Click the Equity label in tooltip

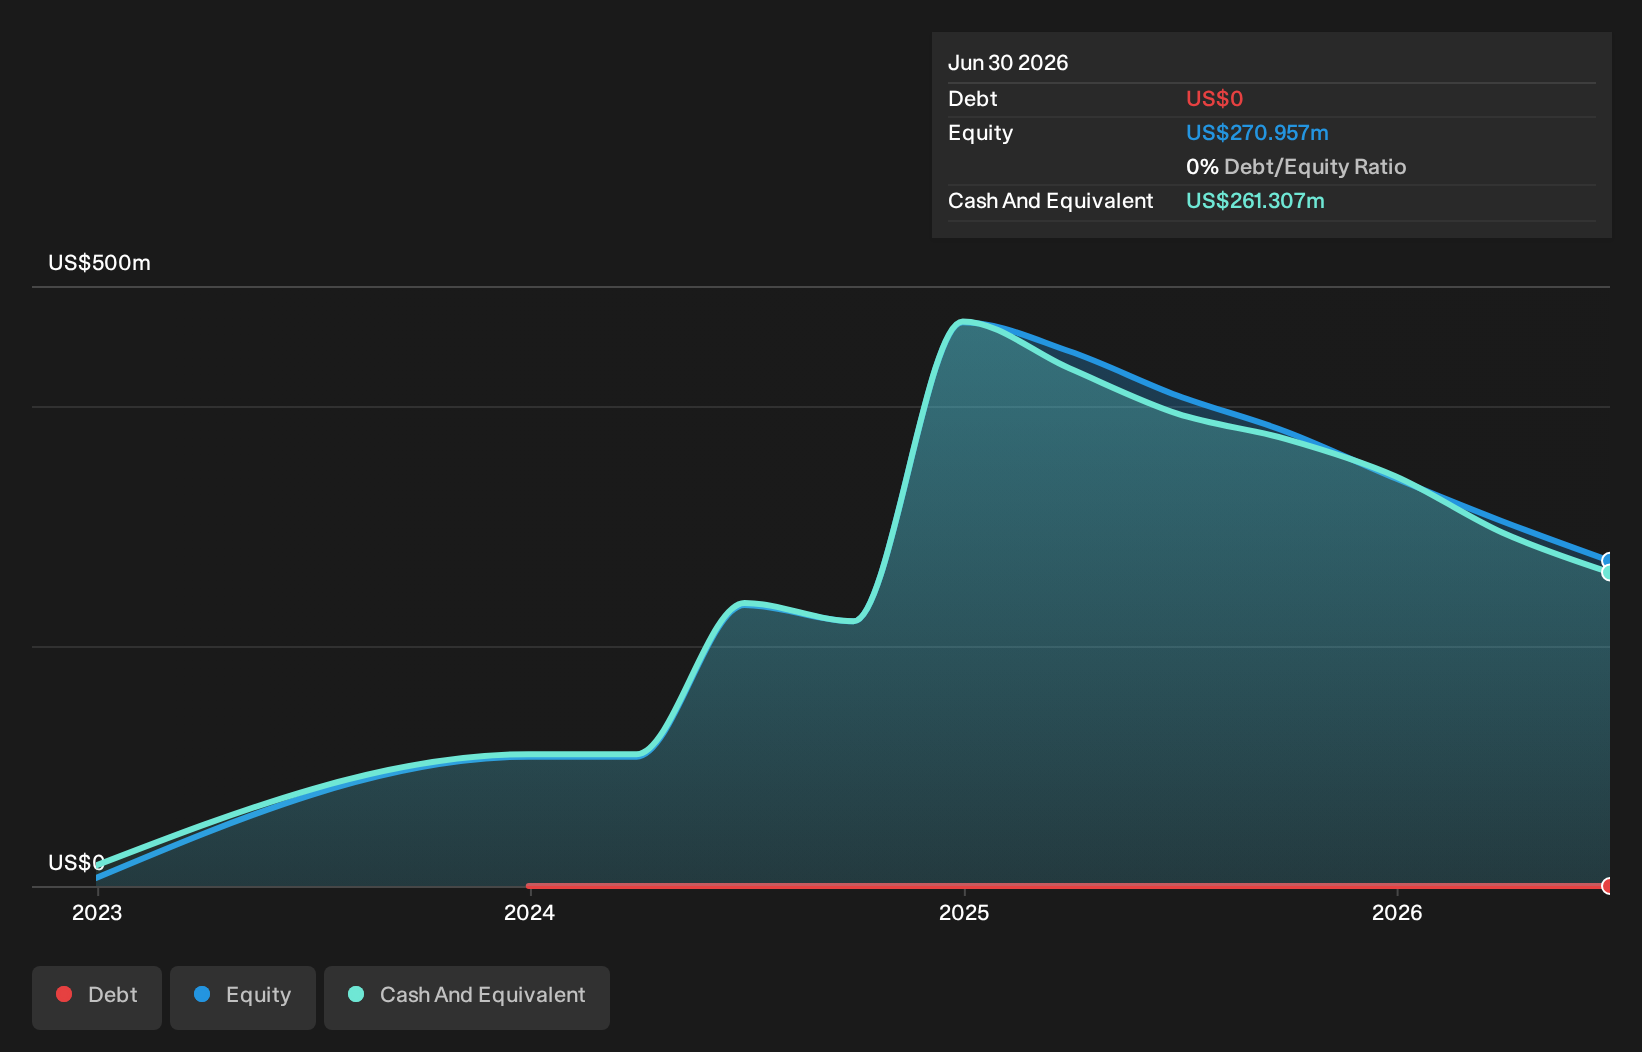980,133
